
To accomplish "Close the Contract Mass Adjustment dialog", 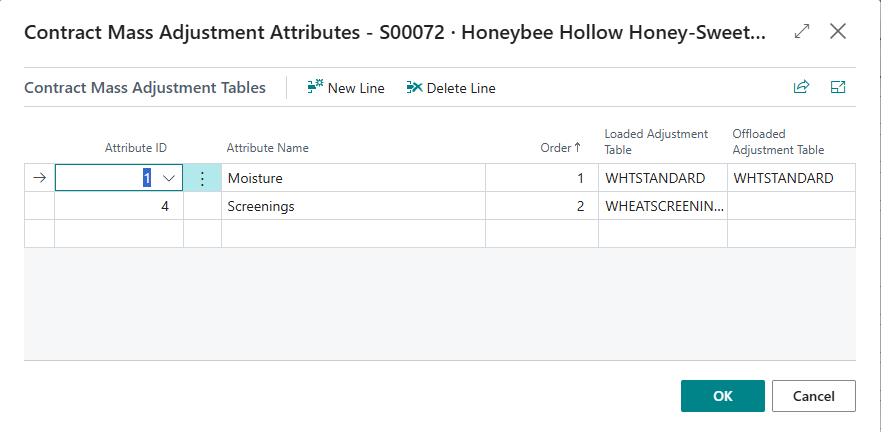I will 838,31.
